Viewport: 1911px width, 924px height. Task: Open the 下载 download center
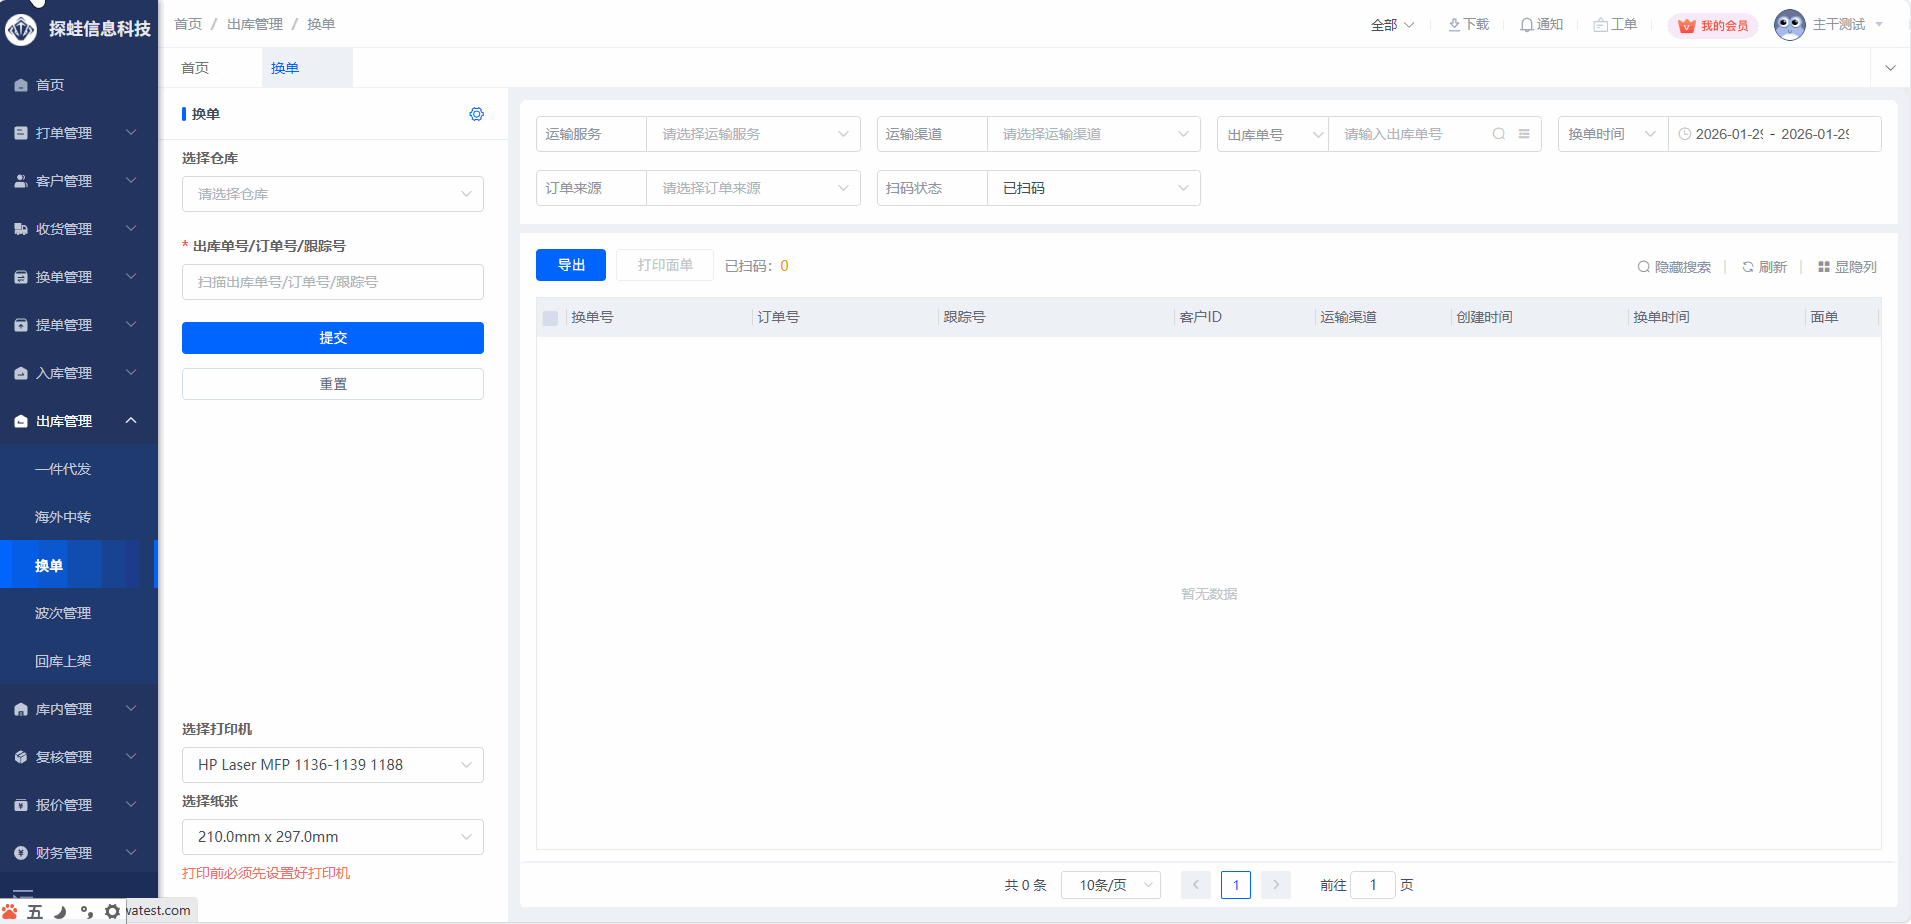(x=1468, y=25)
